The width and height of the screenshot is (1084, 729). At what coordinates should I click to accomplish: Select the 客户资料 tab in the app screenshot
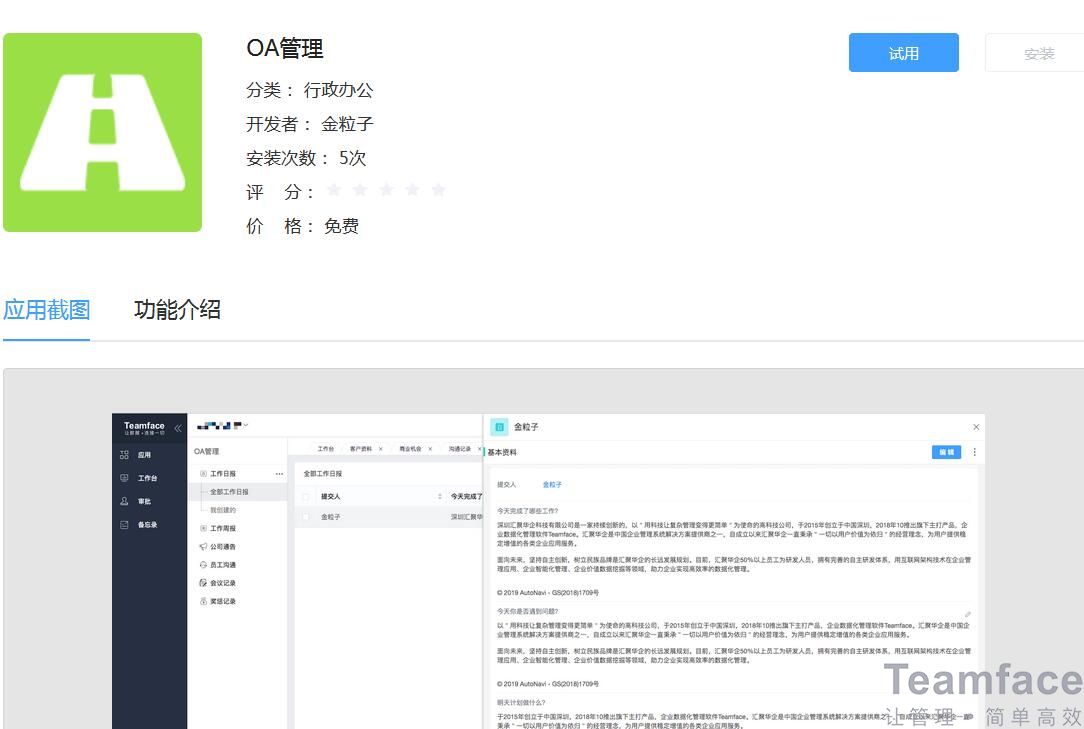point(362,448)
